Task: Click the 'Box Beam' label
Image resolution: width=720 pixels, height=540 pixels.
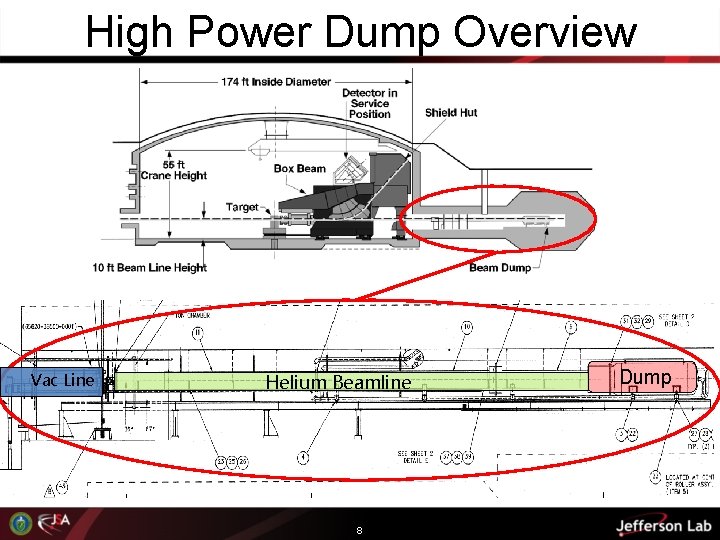Action: (299, 169)
